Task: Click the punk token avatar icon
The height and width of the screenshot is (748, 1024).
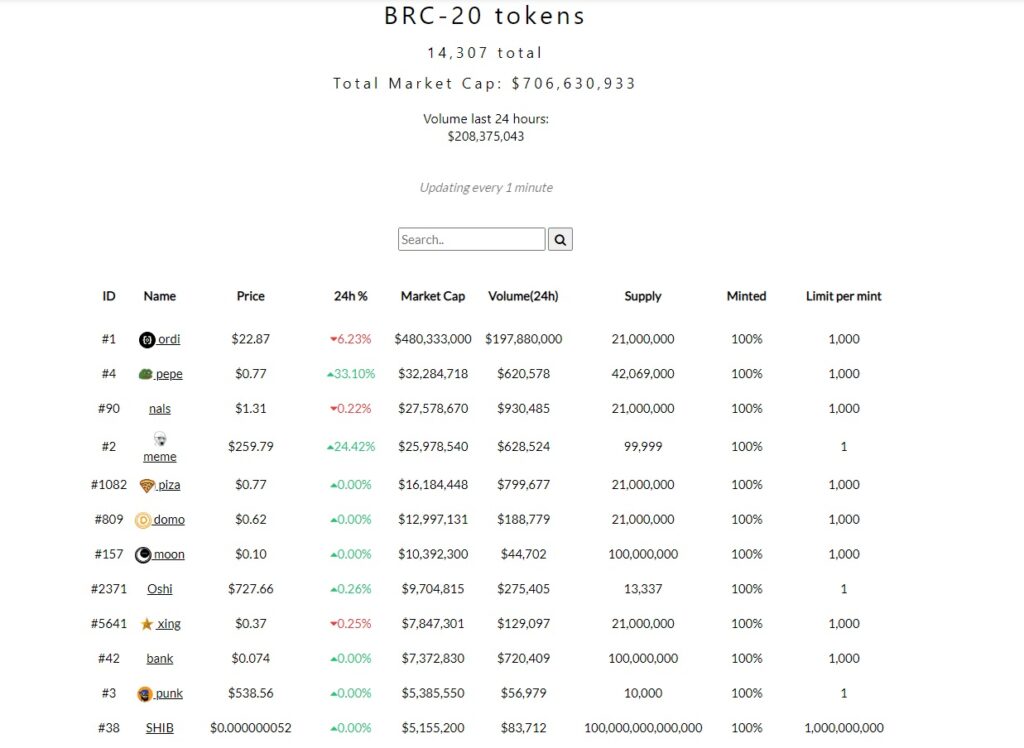Action: point(144,694)
